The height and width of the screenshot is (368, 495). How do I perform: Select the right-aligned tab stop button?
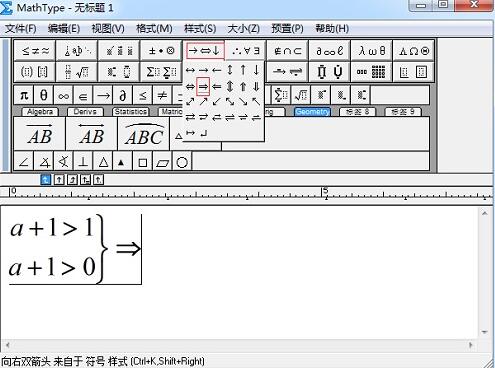tap(72, 180)
